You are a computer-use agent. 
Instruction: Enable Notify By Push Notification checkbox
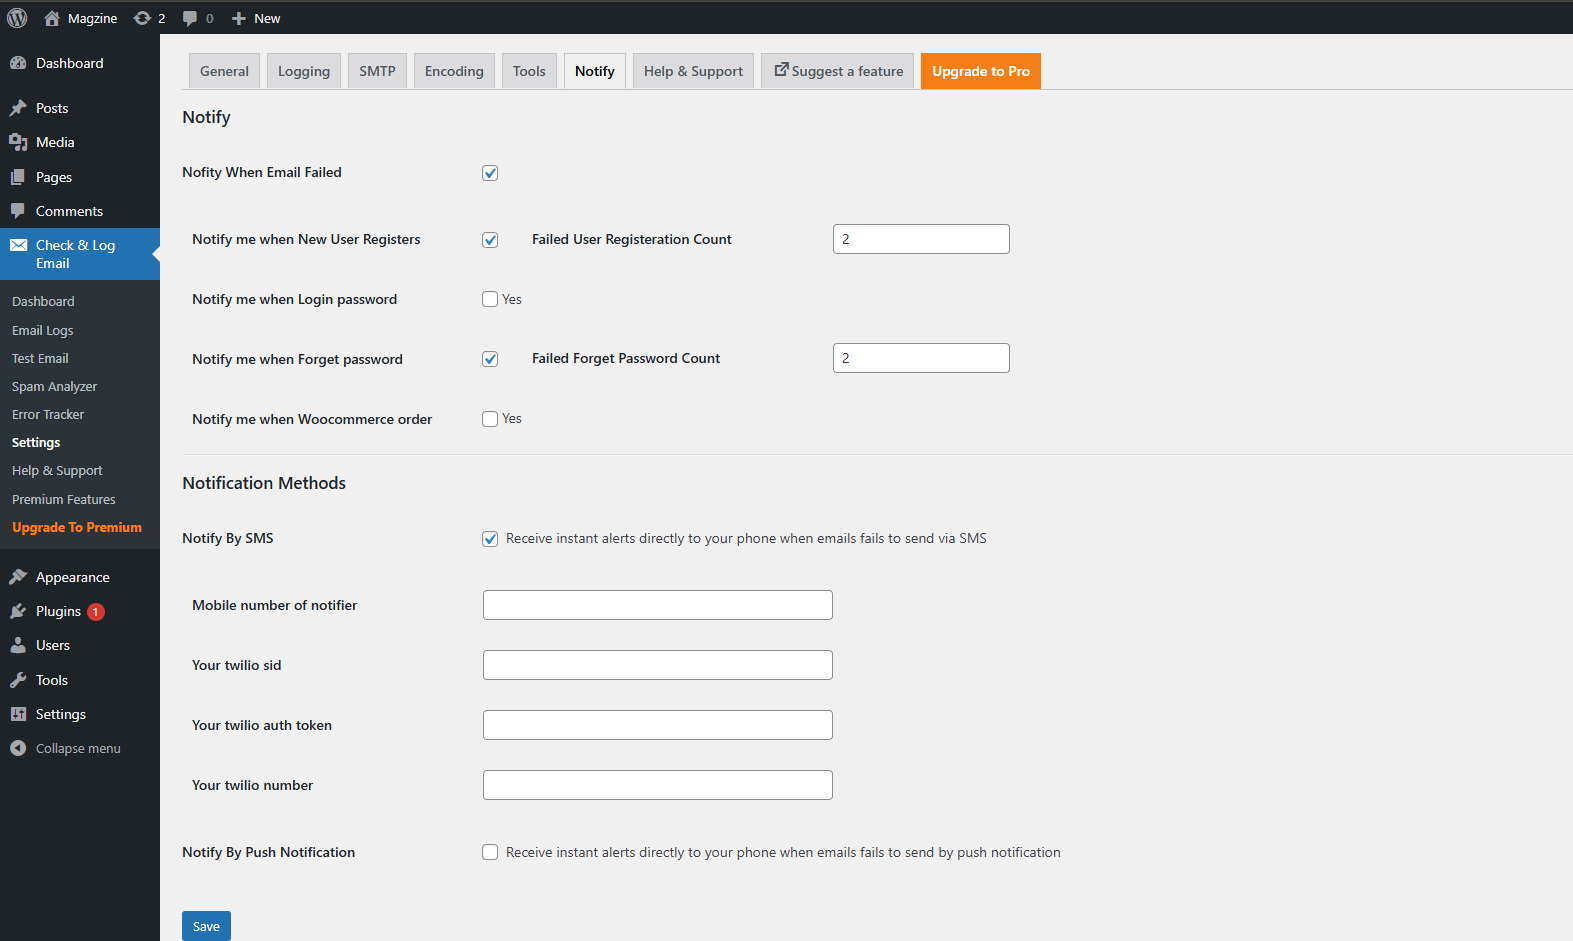click(x=490, y=852)
